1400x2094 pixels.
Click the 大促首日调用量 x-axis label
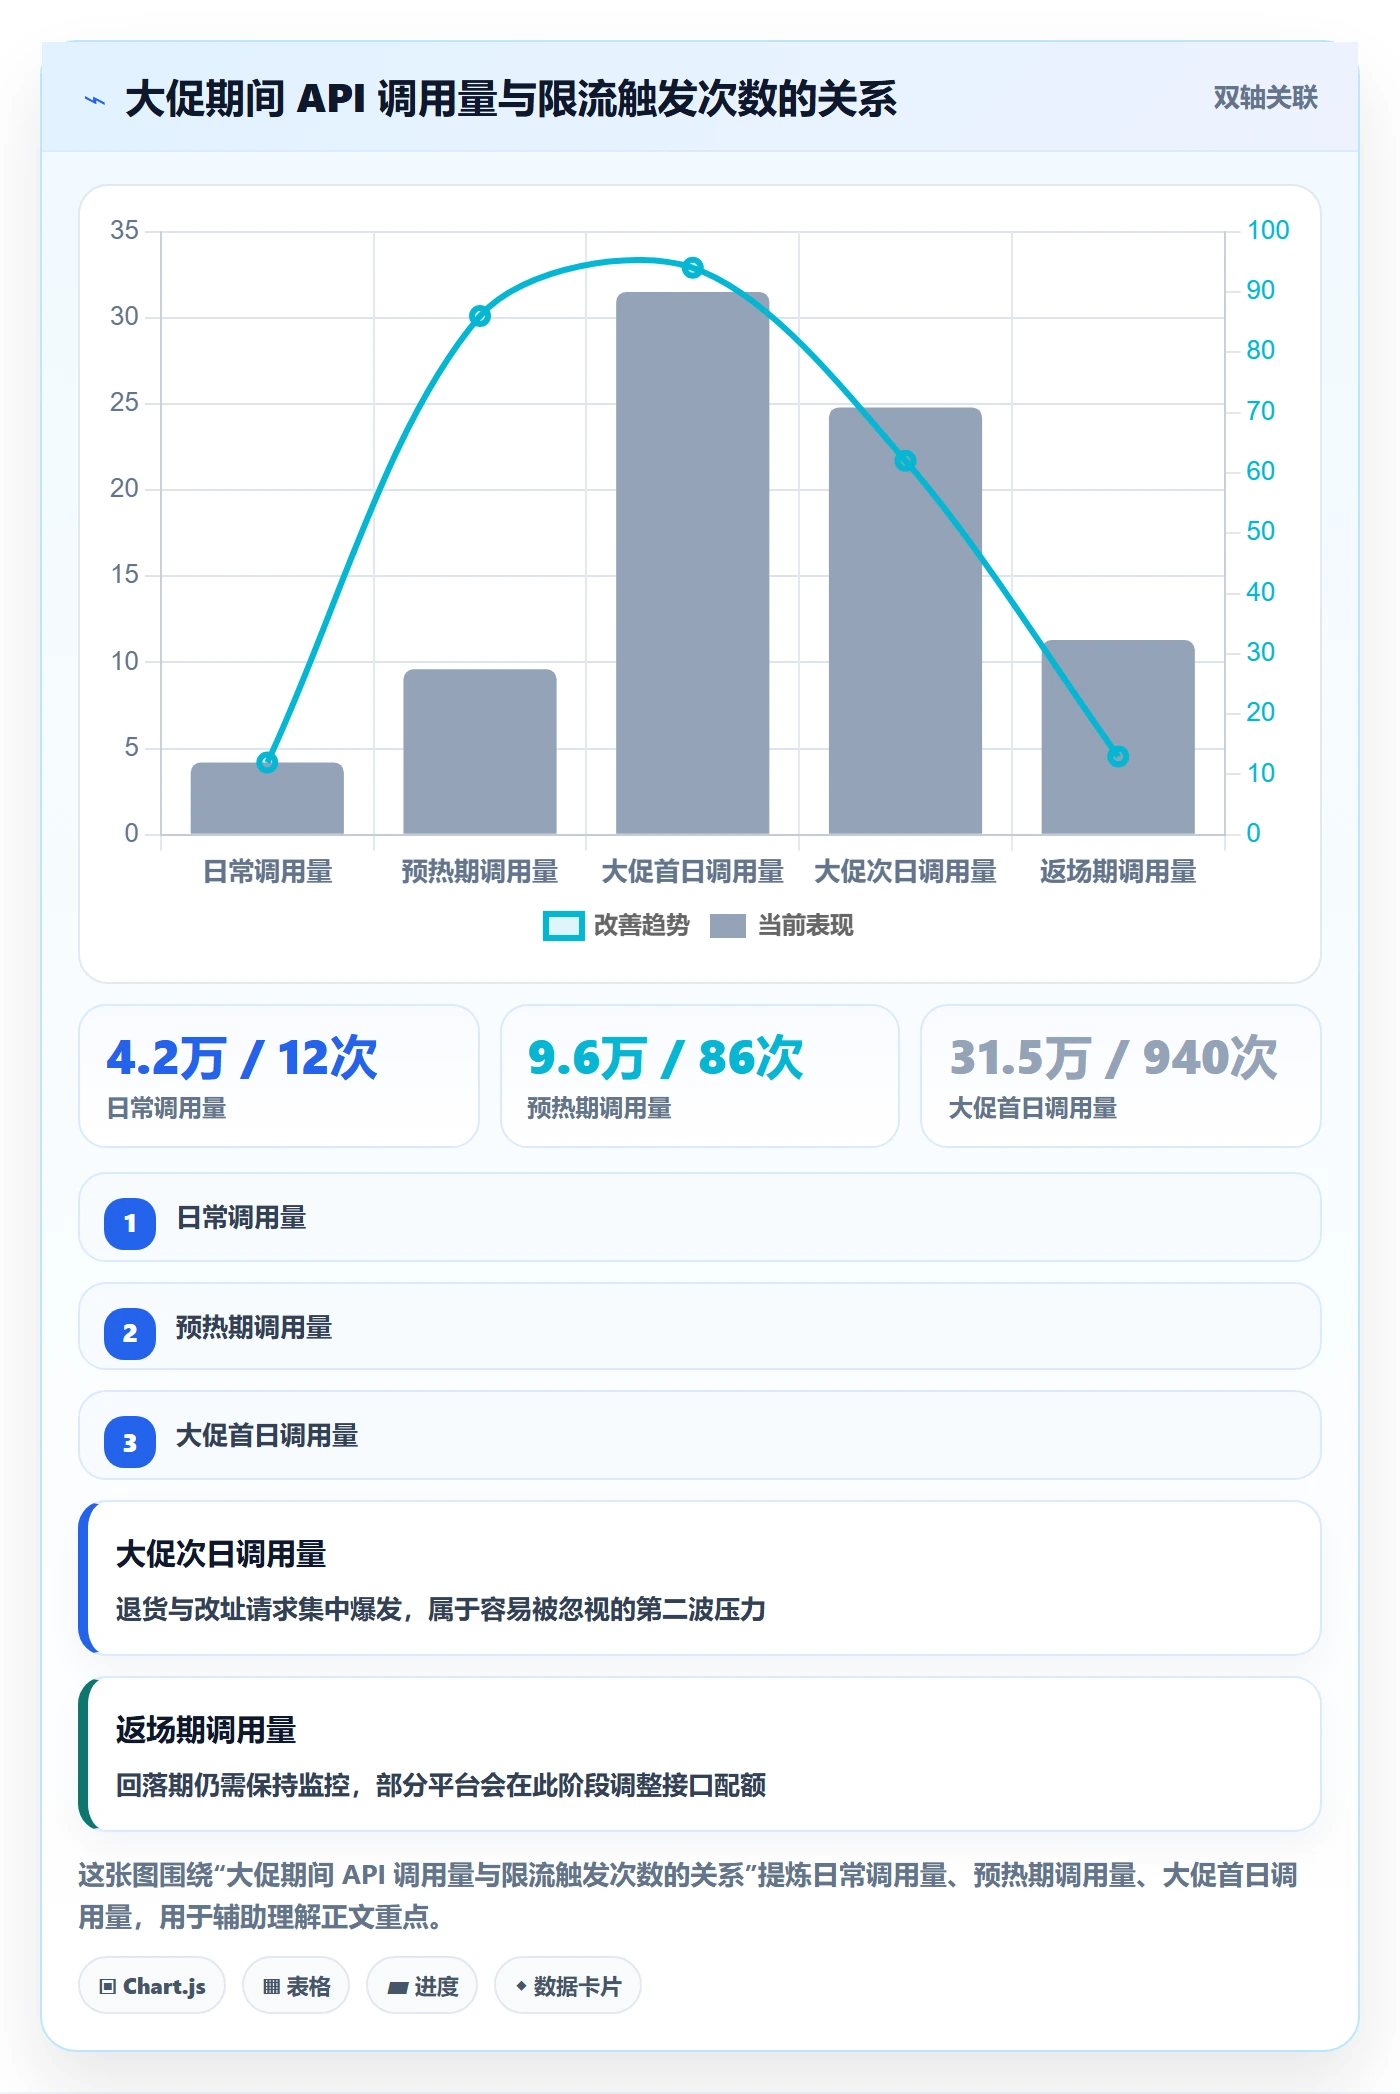click(x=692, y=872)
